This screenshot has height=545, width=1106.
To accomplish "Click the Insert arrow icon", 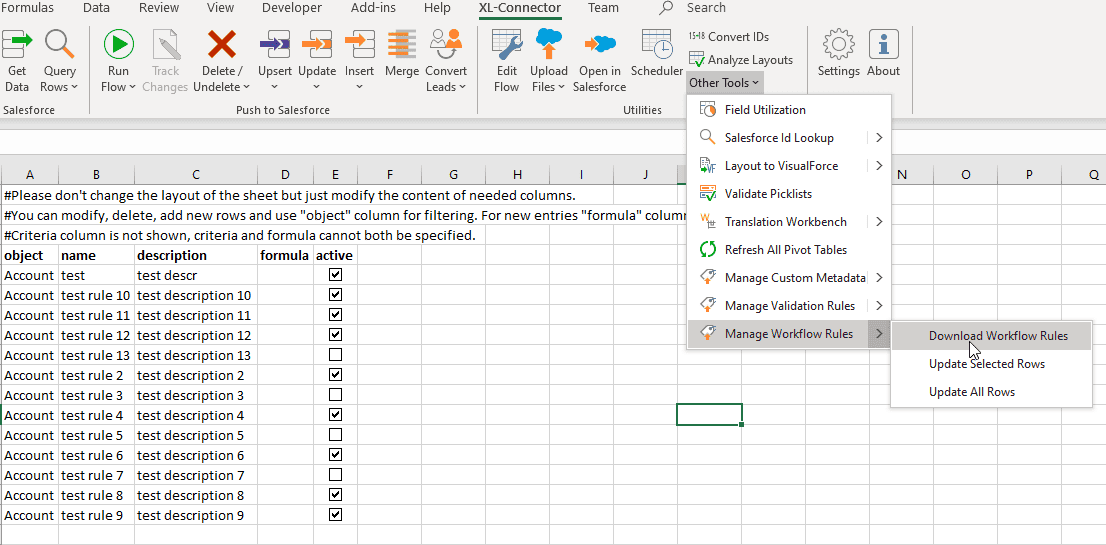I will (359, 44).
